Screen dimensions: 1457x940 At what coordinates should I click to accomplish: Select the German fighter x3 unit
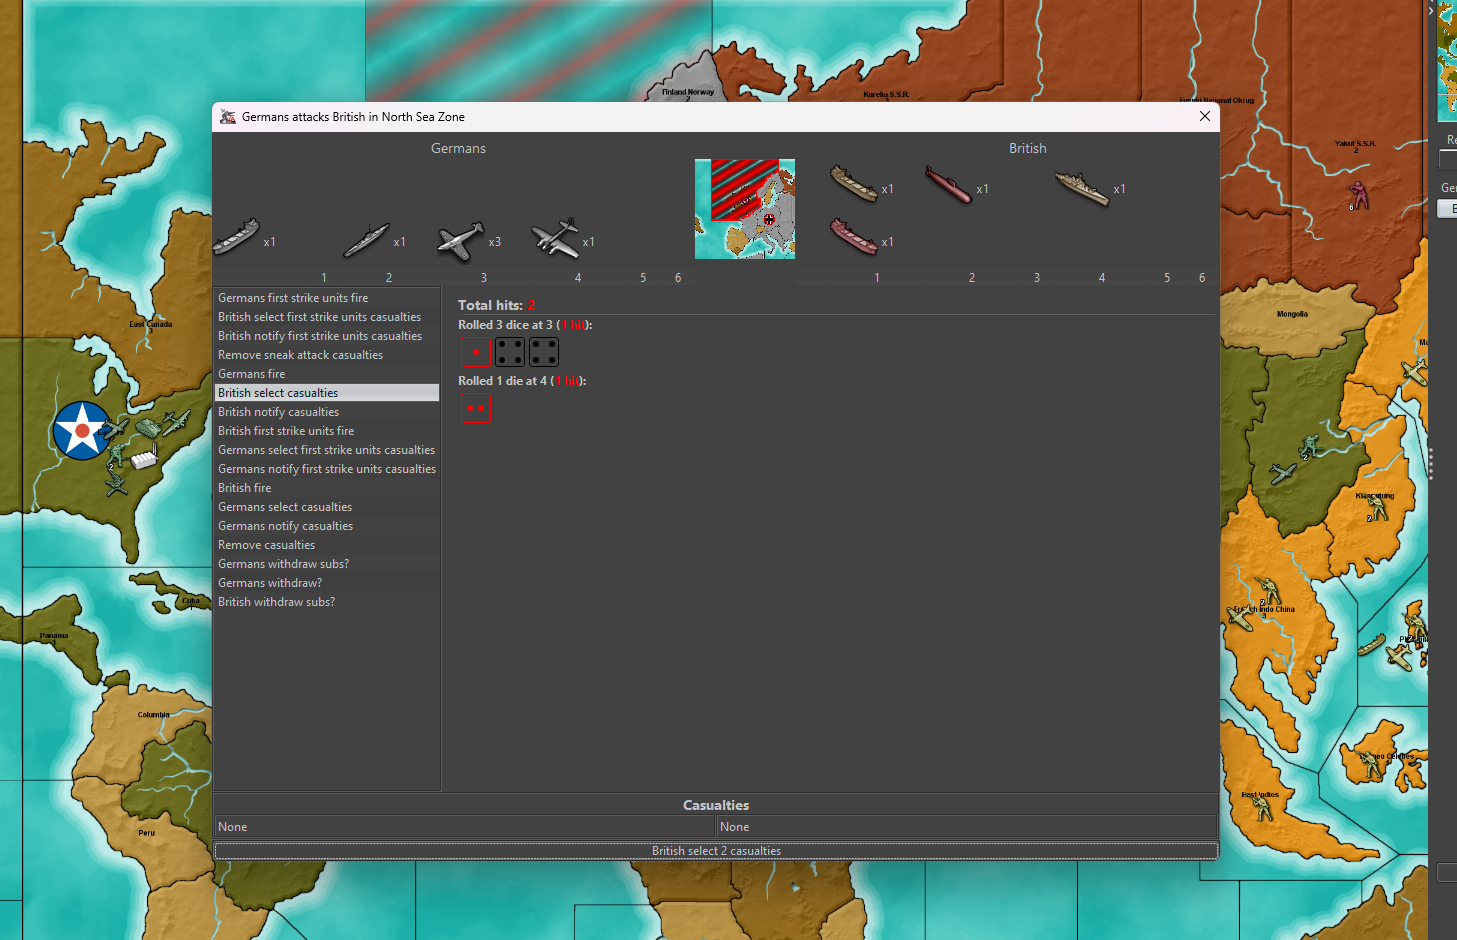(x=460, y=241)
